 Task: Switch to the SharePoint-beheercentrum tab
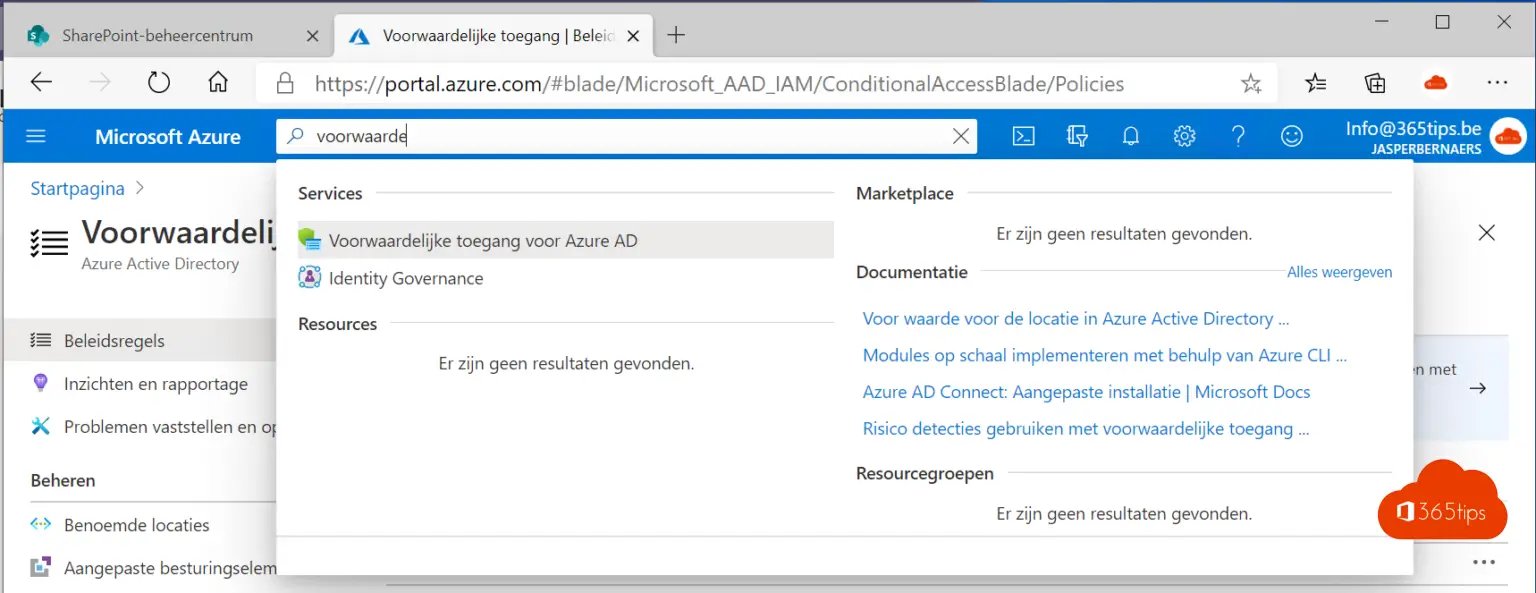click(160, 34)
